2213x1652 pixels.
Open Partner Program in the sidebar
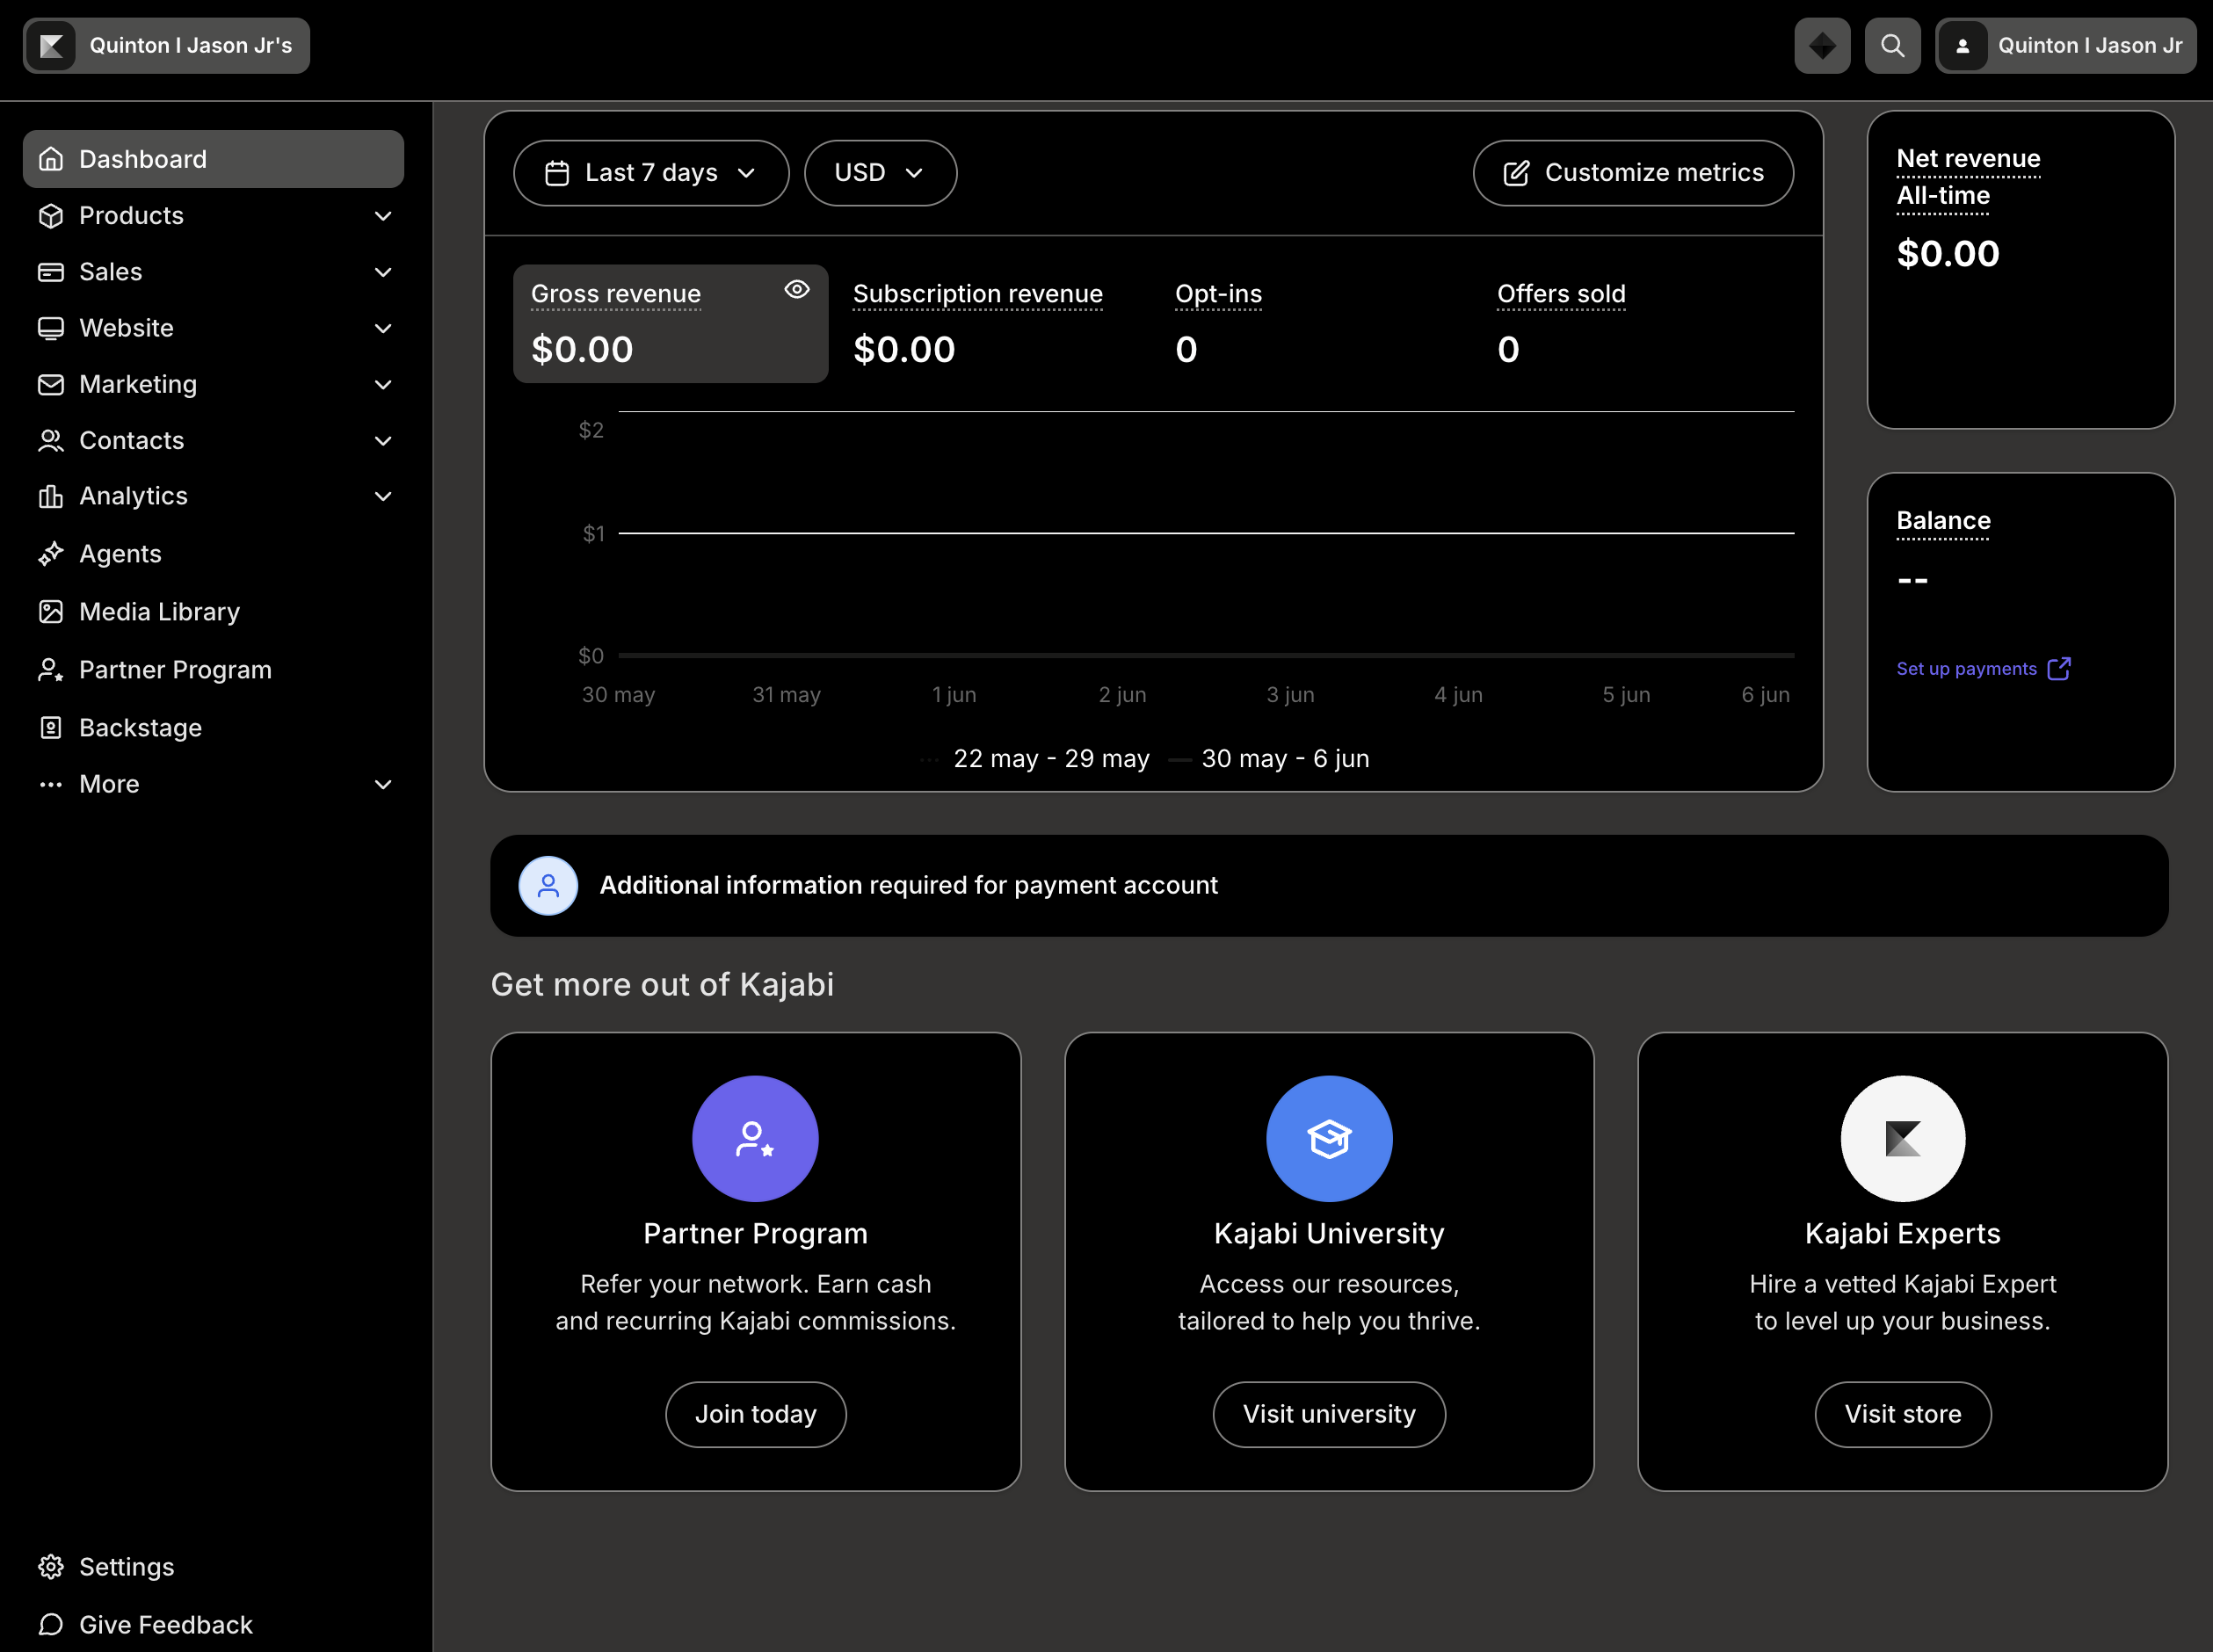(213, 669)
